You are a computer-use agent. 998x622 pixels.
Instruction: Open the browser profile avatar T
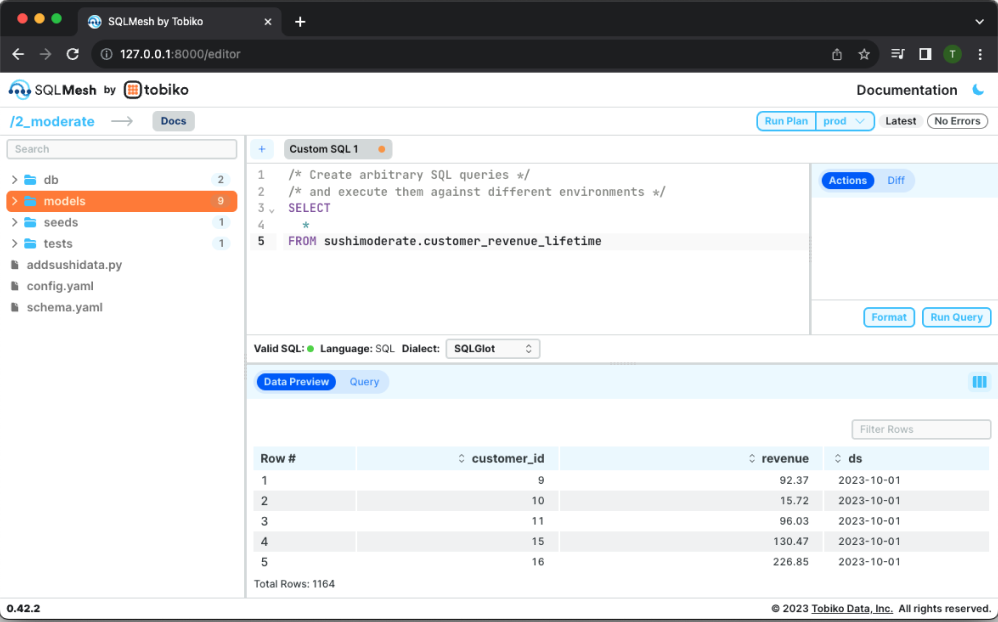(x=952, y=54)
